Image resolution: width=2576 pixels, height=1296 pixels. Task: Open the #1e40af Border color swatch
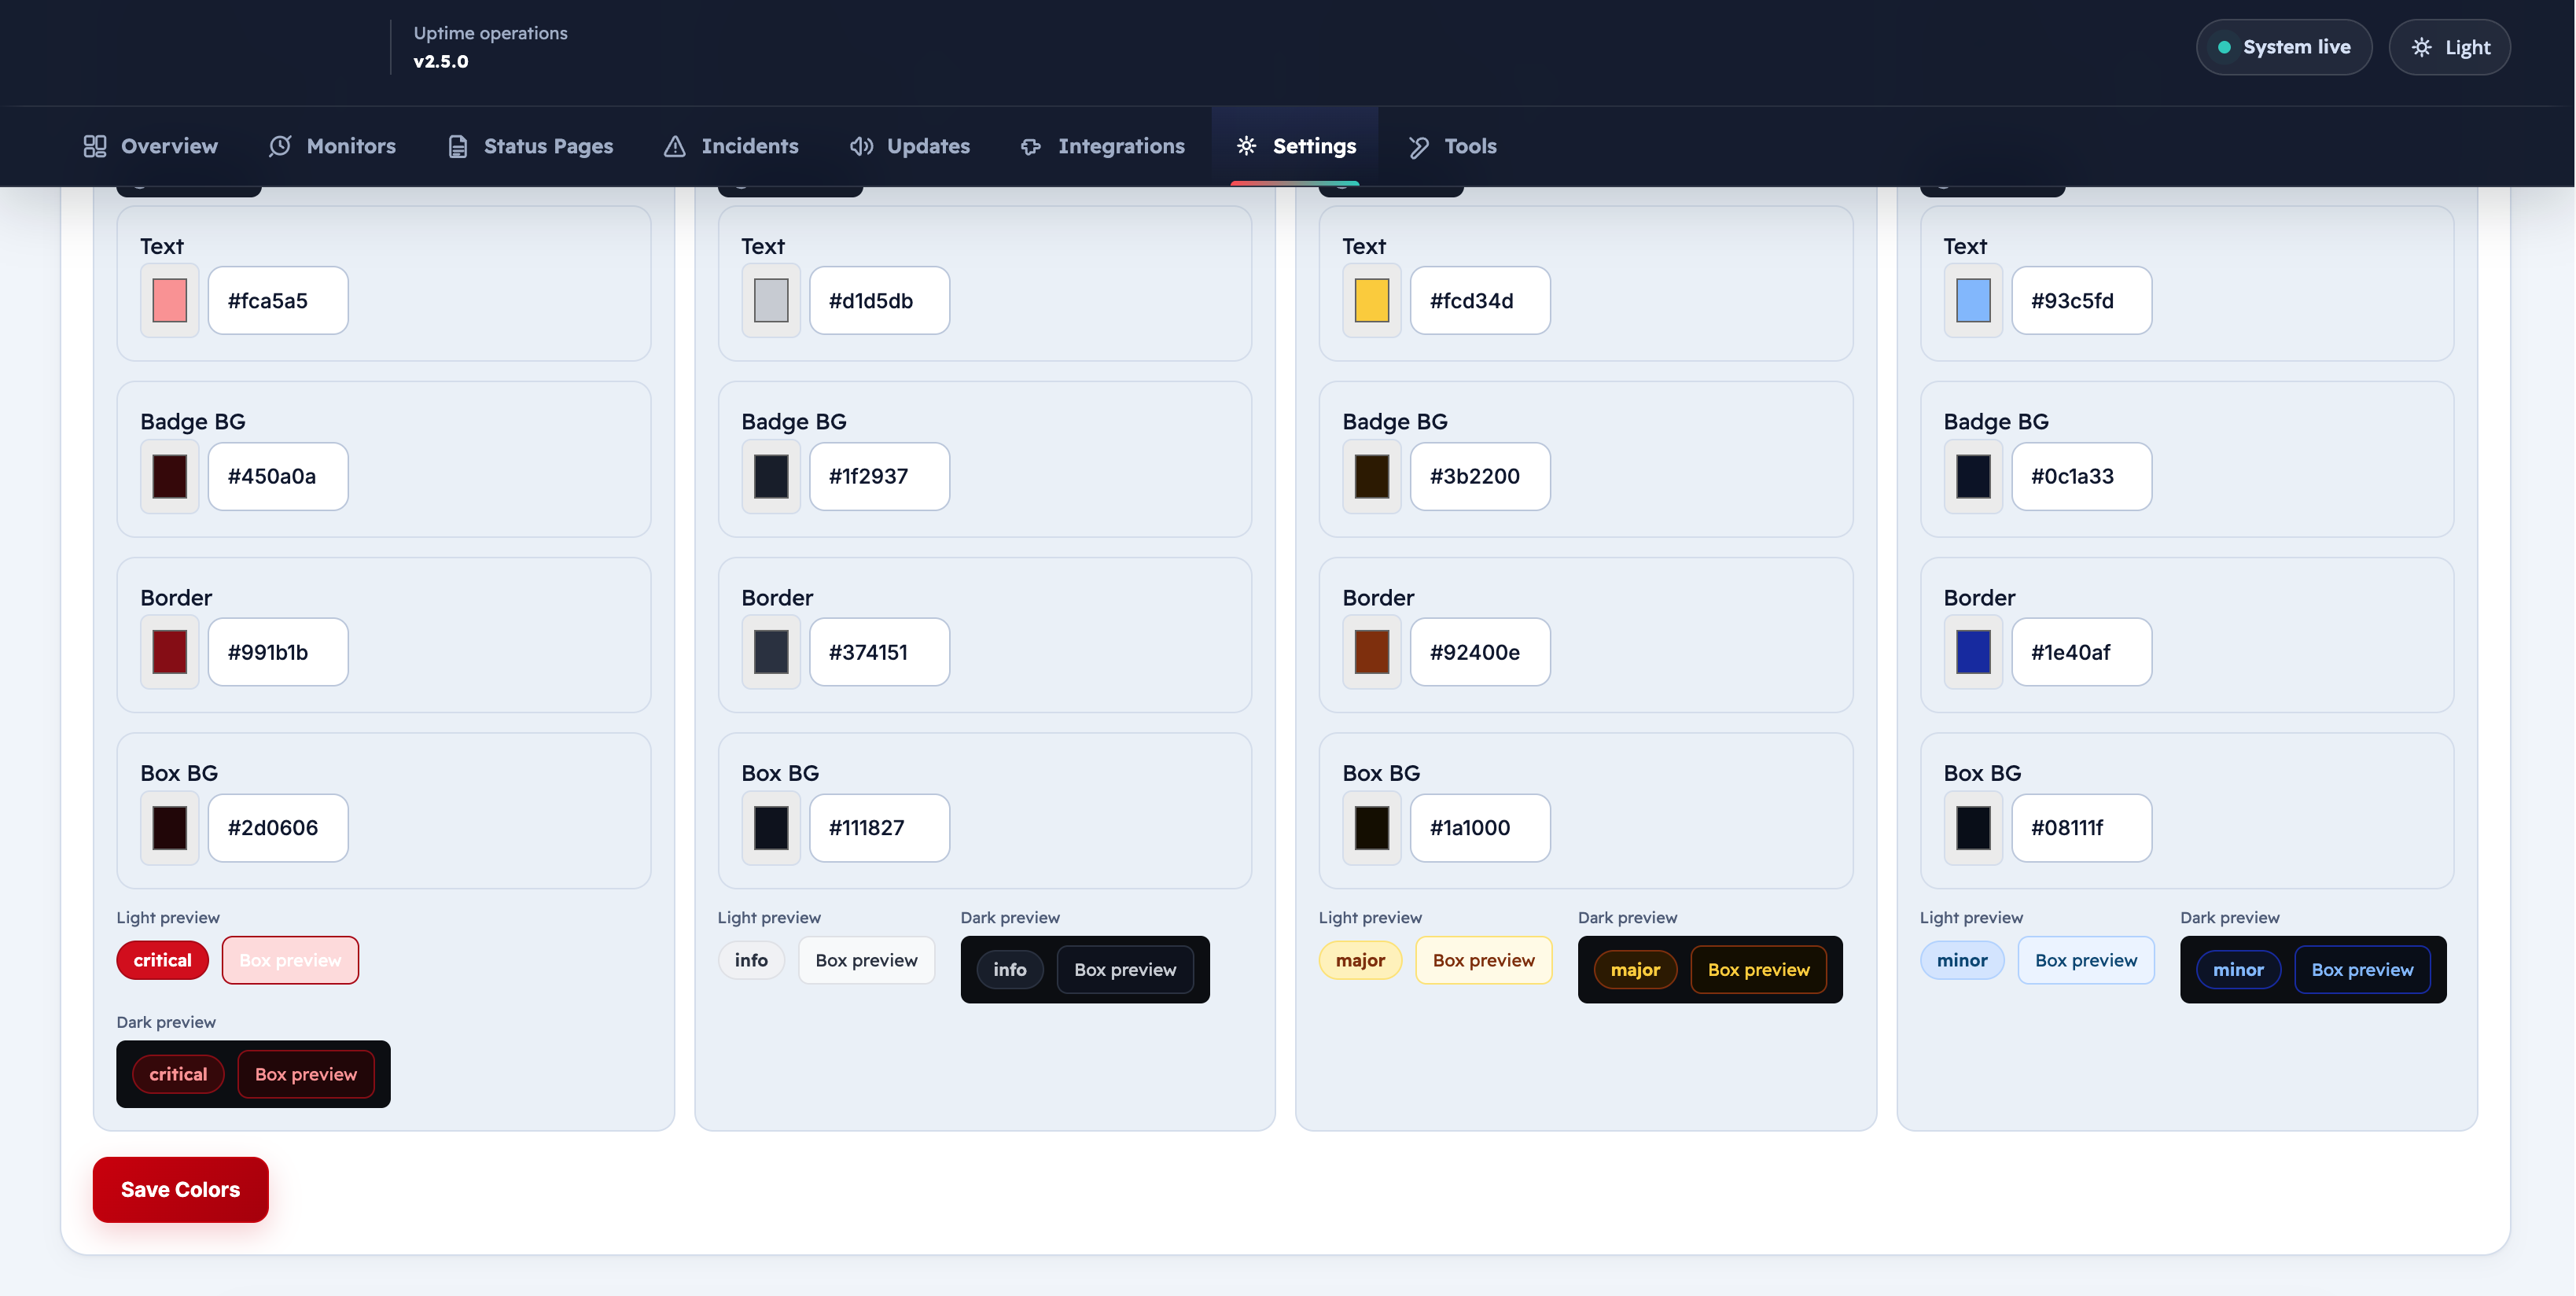(x=1973, y=652)
